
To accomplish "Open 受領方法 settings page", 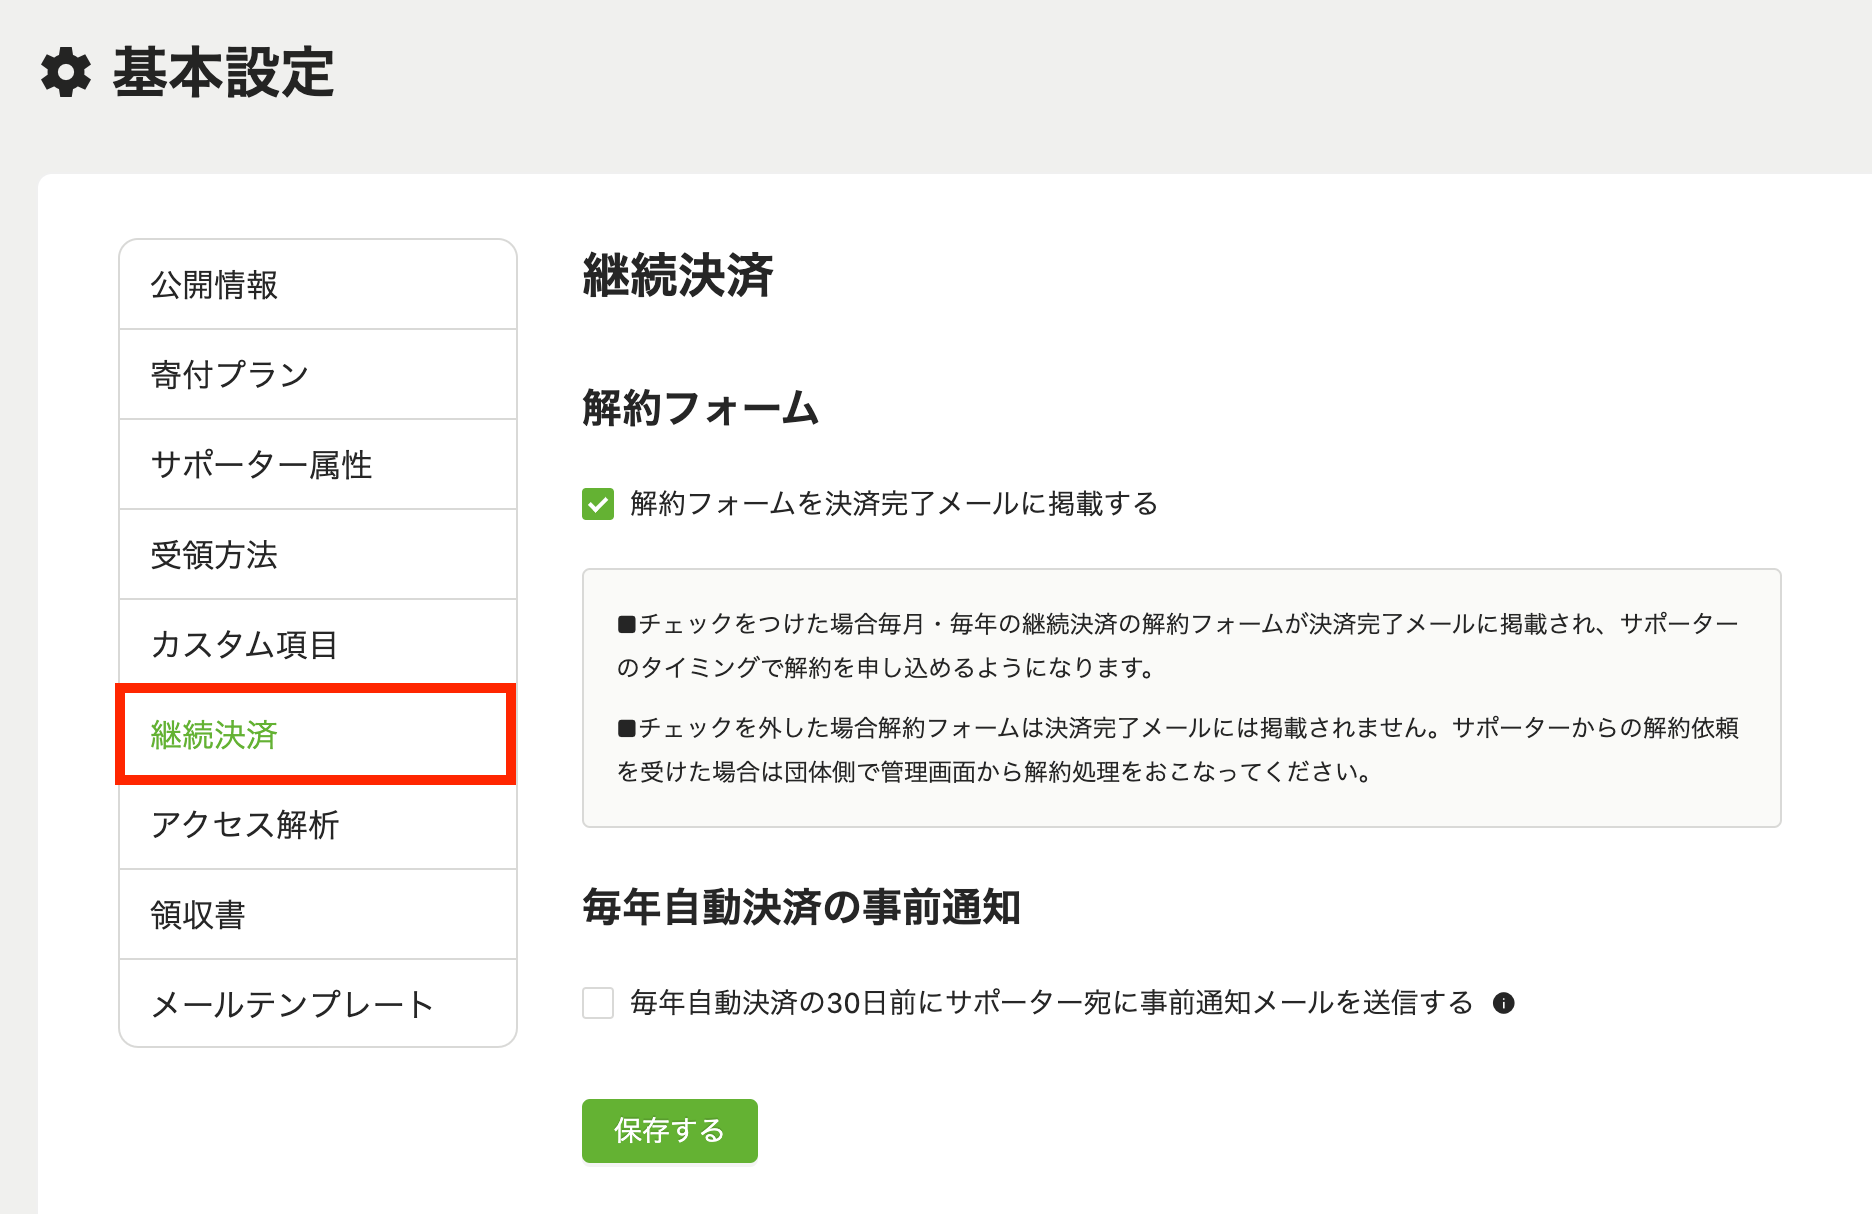I will [318, 555].
